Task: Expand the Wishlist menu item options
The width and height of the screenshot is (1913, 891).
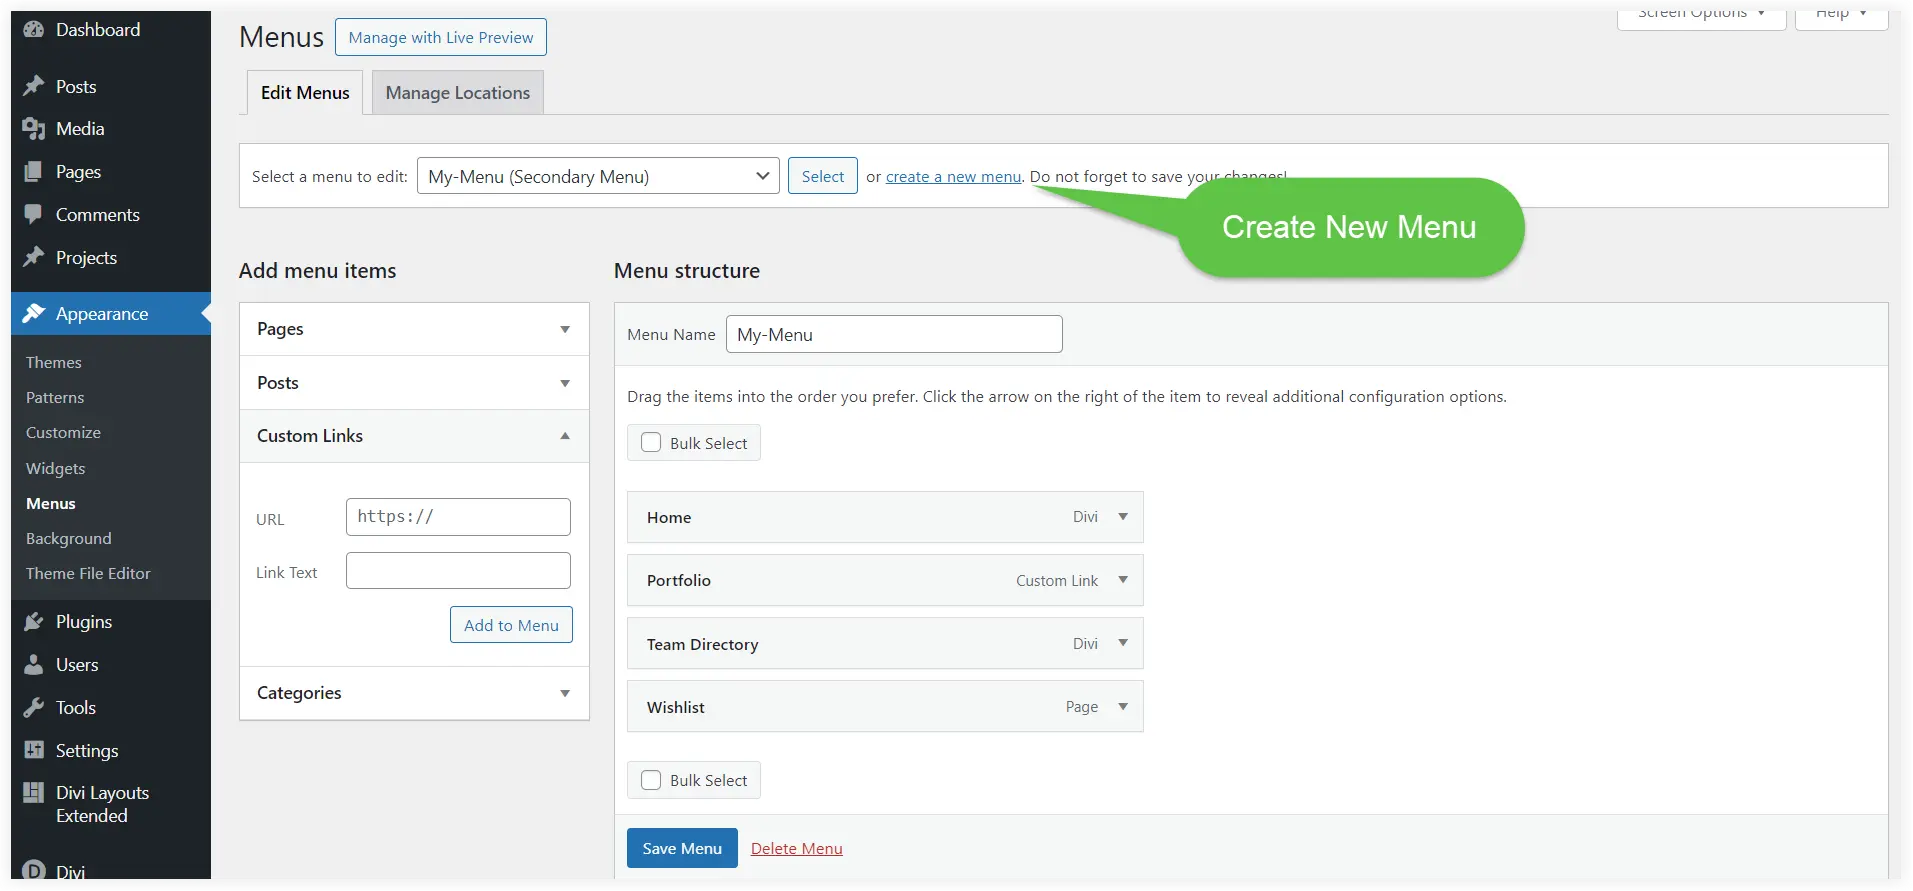Action: click(1123, 707)
